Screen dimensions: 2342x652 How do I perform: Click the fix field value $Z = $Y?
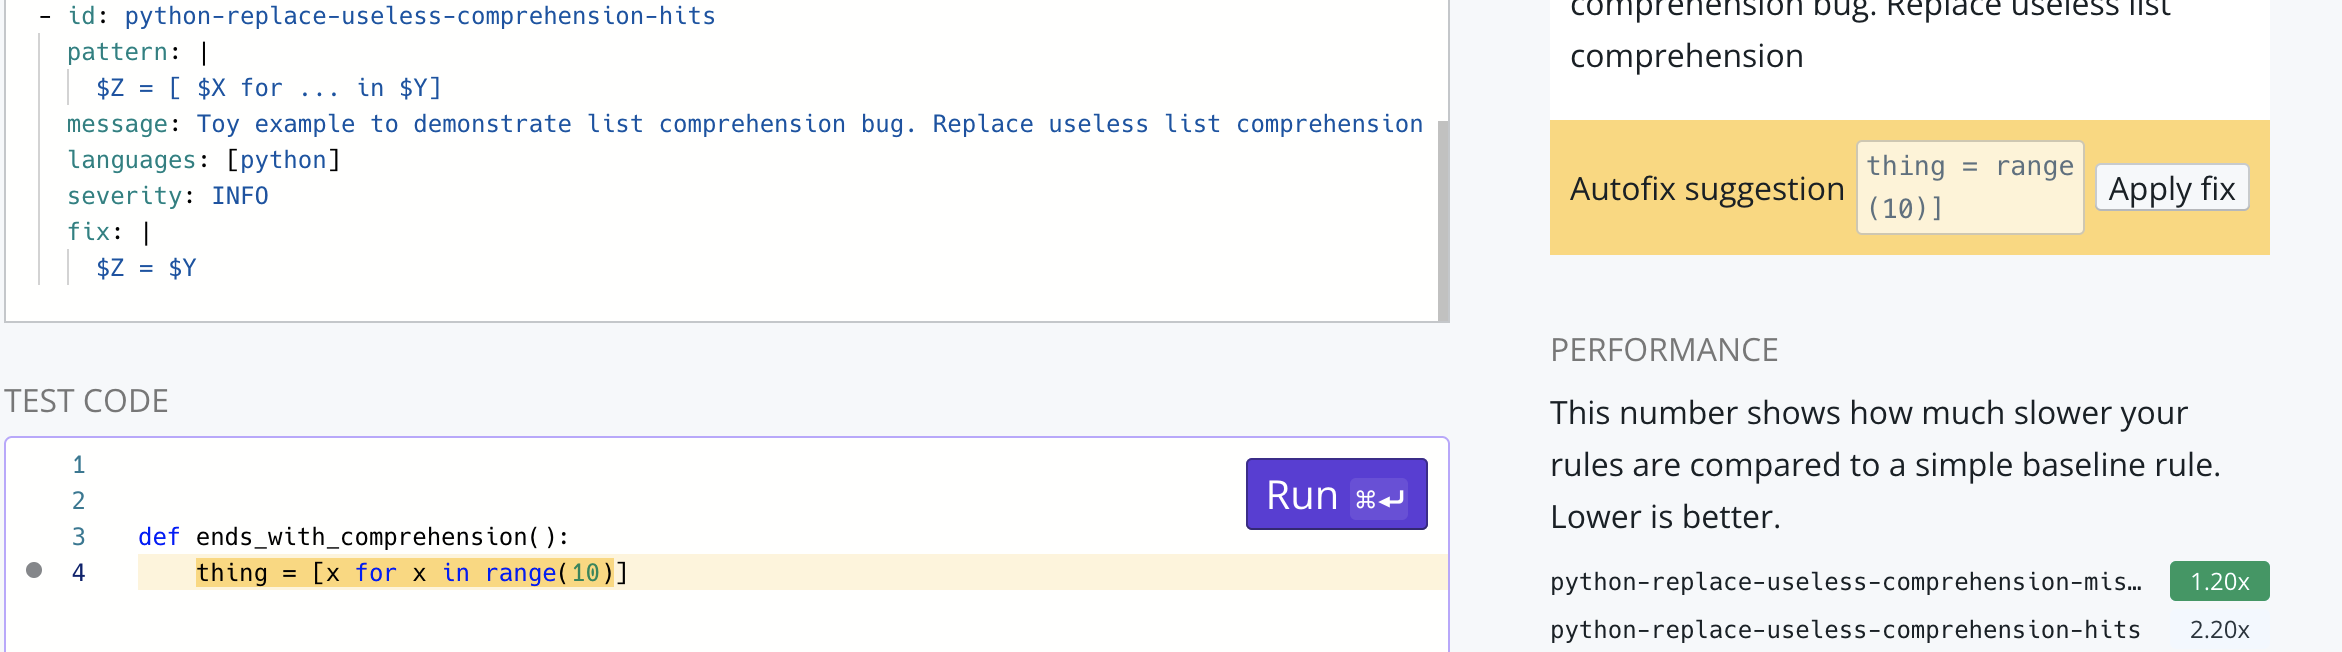(145, 267)
